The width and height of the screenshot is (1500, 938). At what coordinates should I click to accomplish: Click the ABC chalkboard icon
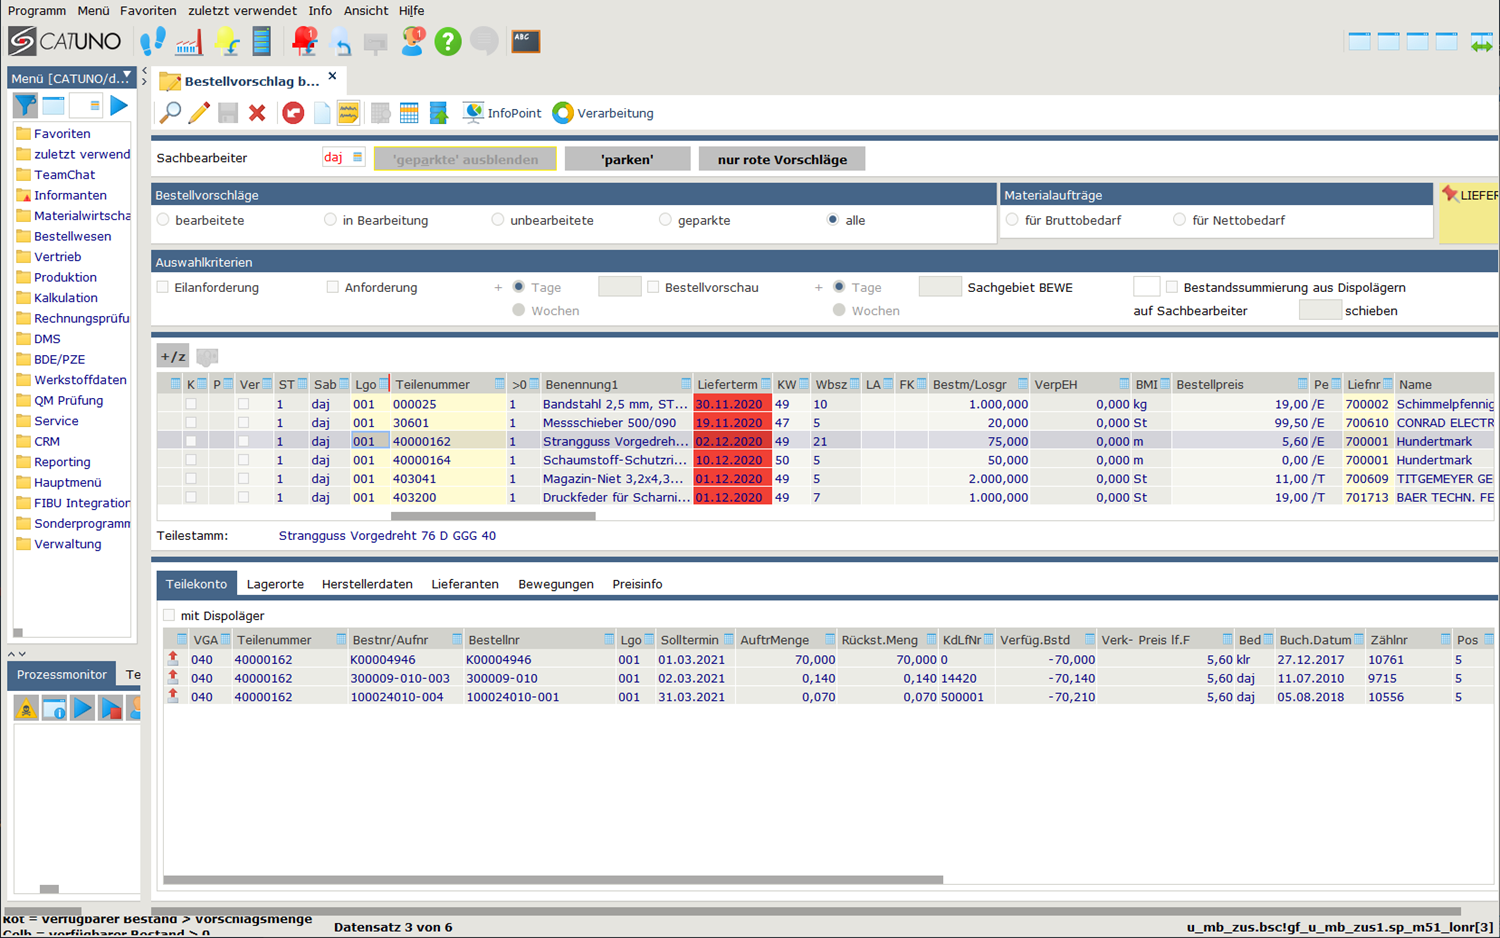pos(526,41)
